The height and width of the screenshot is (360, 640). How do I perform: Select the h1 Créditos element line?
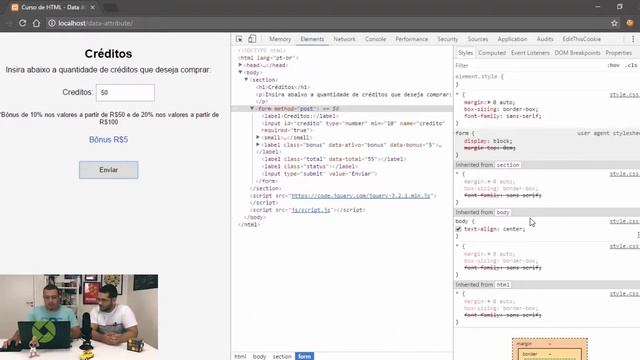click(282, 87)
